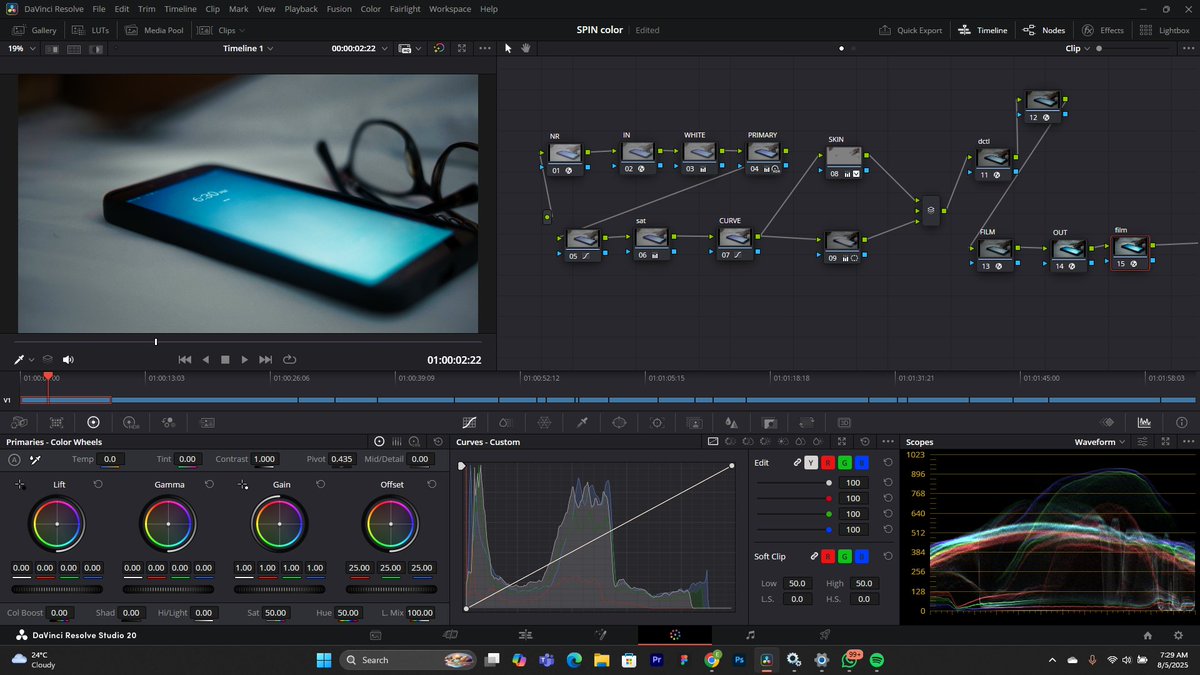The width and height of the screenshot is (1200, 675).
Task: Open the Lightbox view
Action: [1164, 30]
